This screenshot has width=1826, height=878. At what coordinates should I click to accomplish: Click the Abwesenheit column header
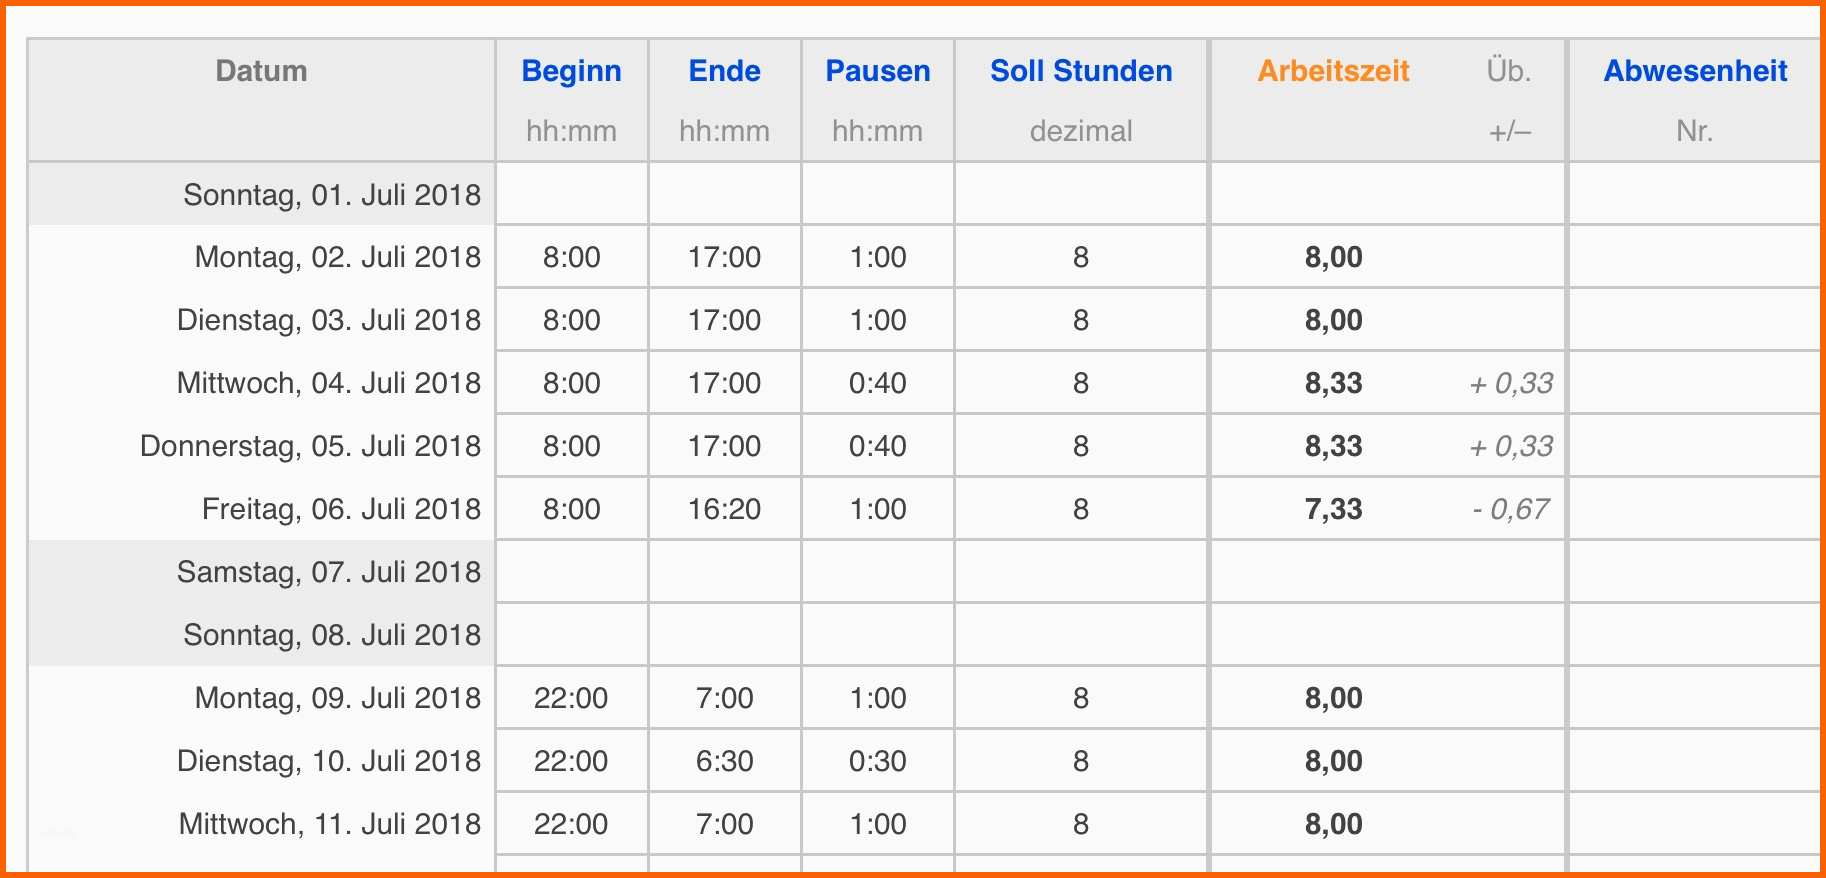(x=1695, y=71)
